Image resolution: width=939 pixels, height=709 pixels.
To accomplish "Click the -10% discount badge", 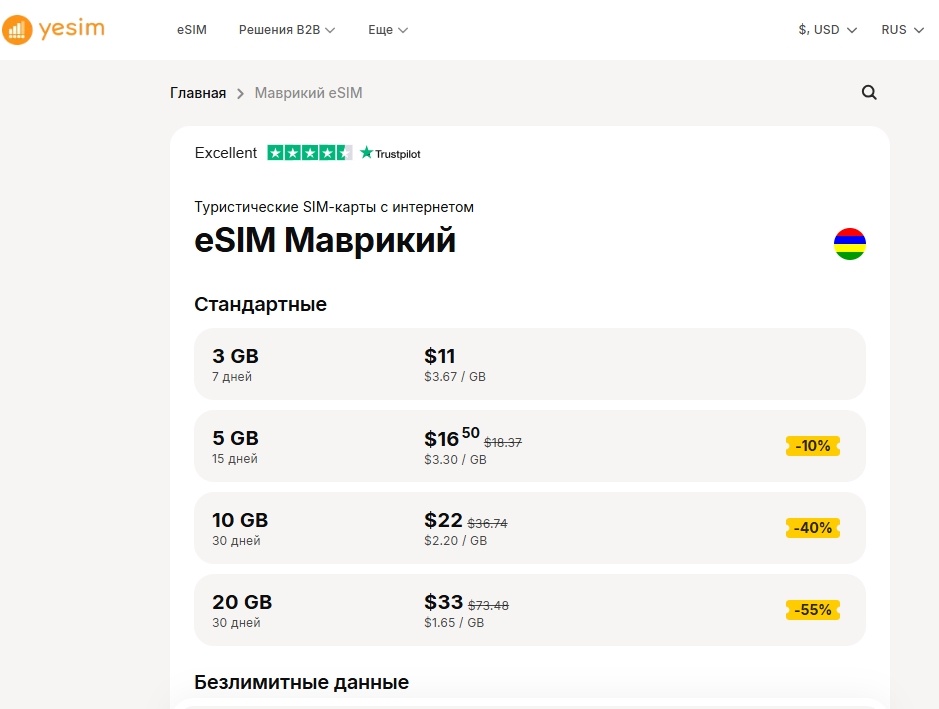I will (x=812, y=446).
